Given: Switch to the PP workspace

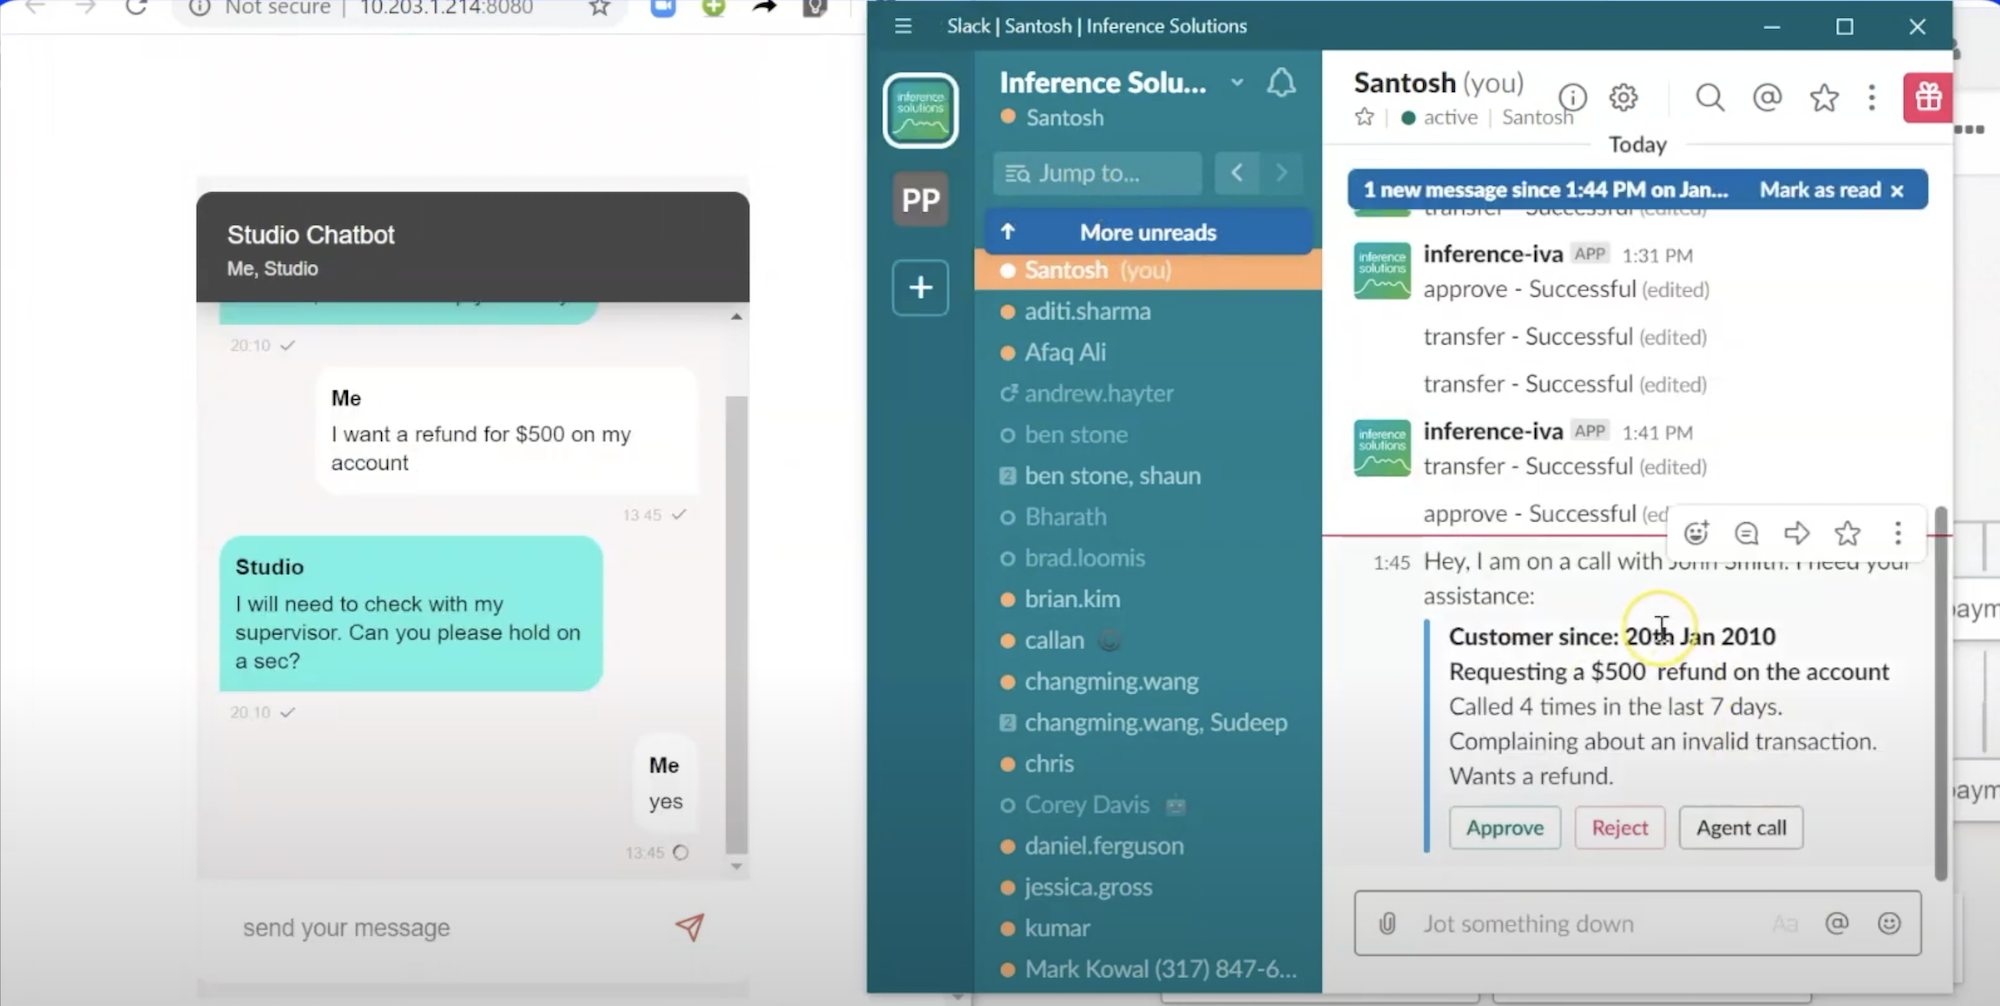Looking at the screenshot, I should (x=920, y=200).
